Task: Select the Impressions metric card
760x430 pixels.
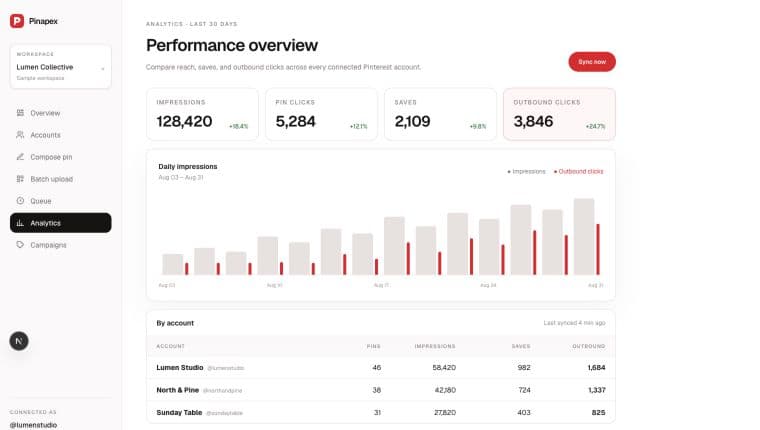Action: tap(203, 114)
